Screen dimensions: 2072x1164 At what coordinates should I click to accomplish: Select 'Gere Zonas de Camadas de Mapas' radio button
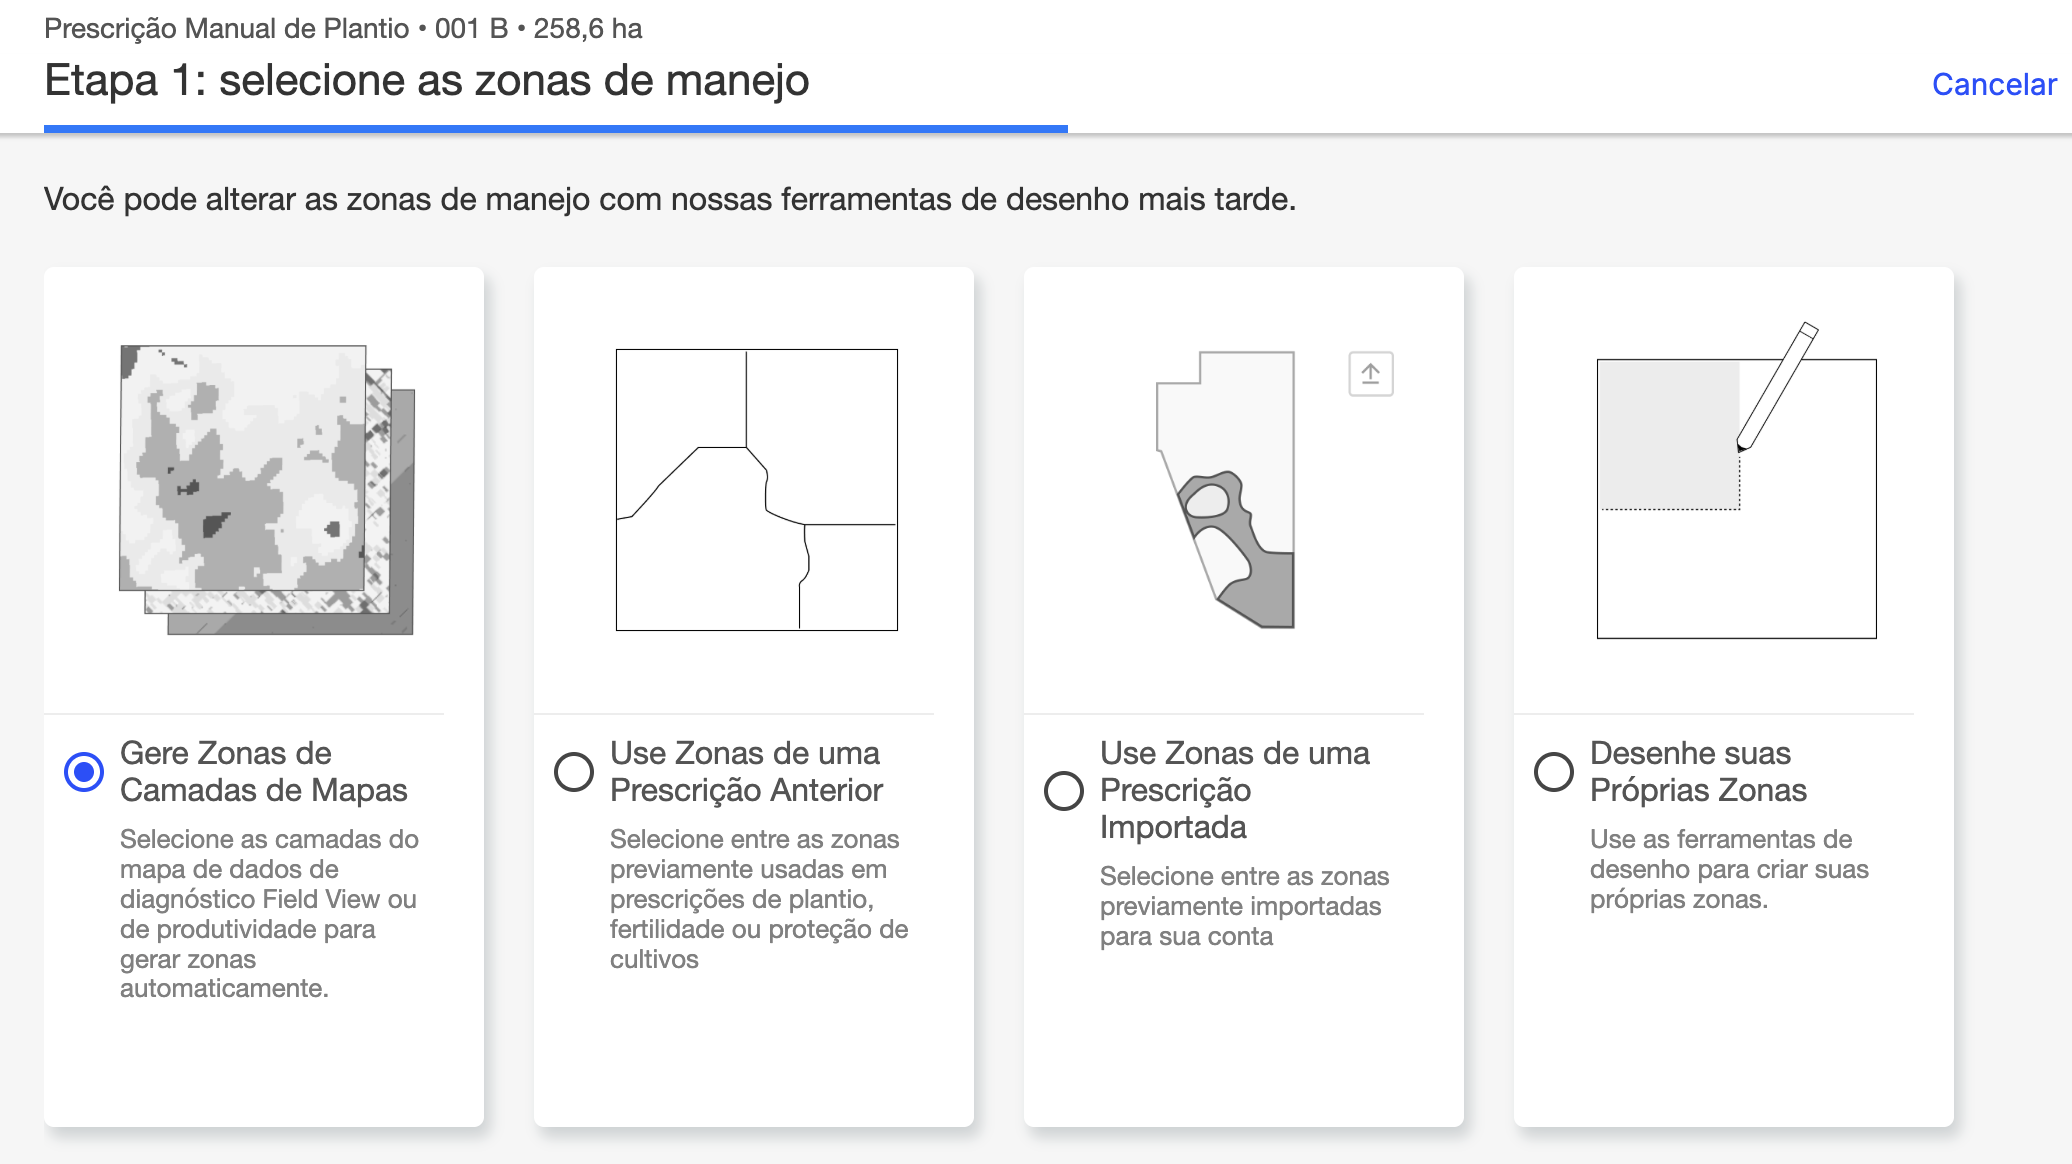84,772
